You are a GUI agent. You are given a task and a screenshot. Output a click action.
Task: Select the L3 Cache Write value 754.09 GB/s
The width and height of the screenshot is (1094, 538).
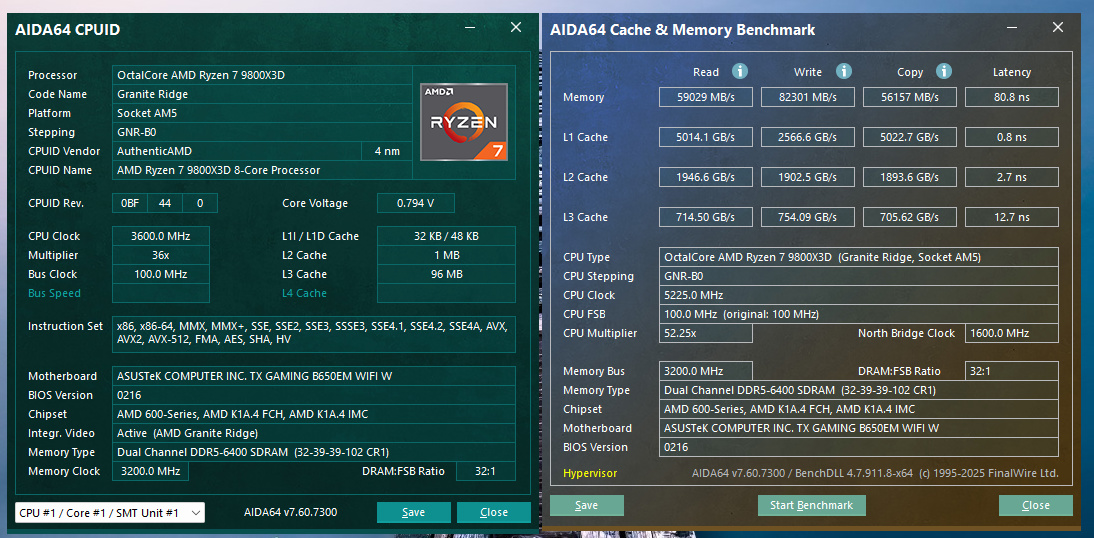pyautogui.click(x=807, y=218)
